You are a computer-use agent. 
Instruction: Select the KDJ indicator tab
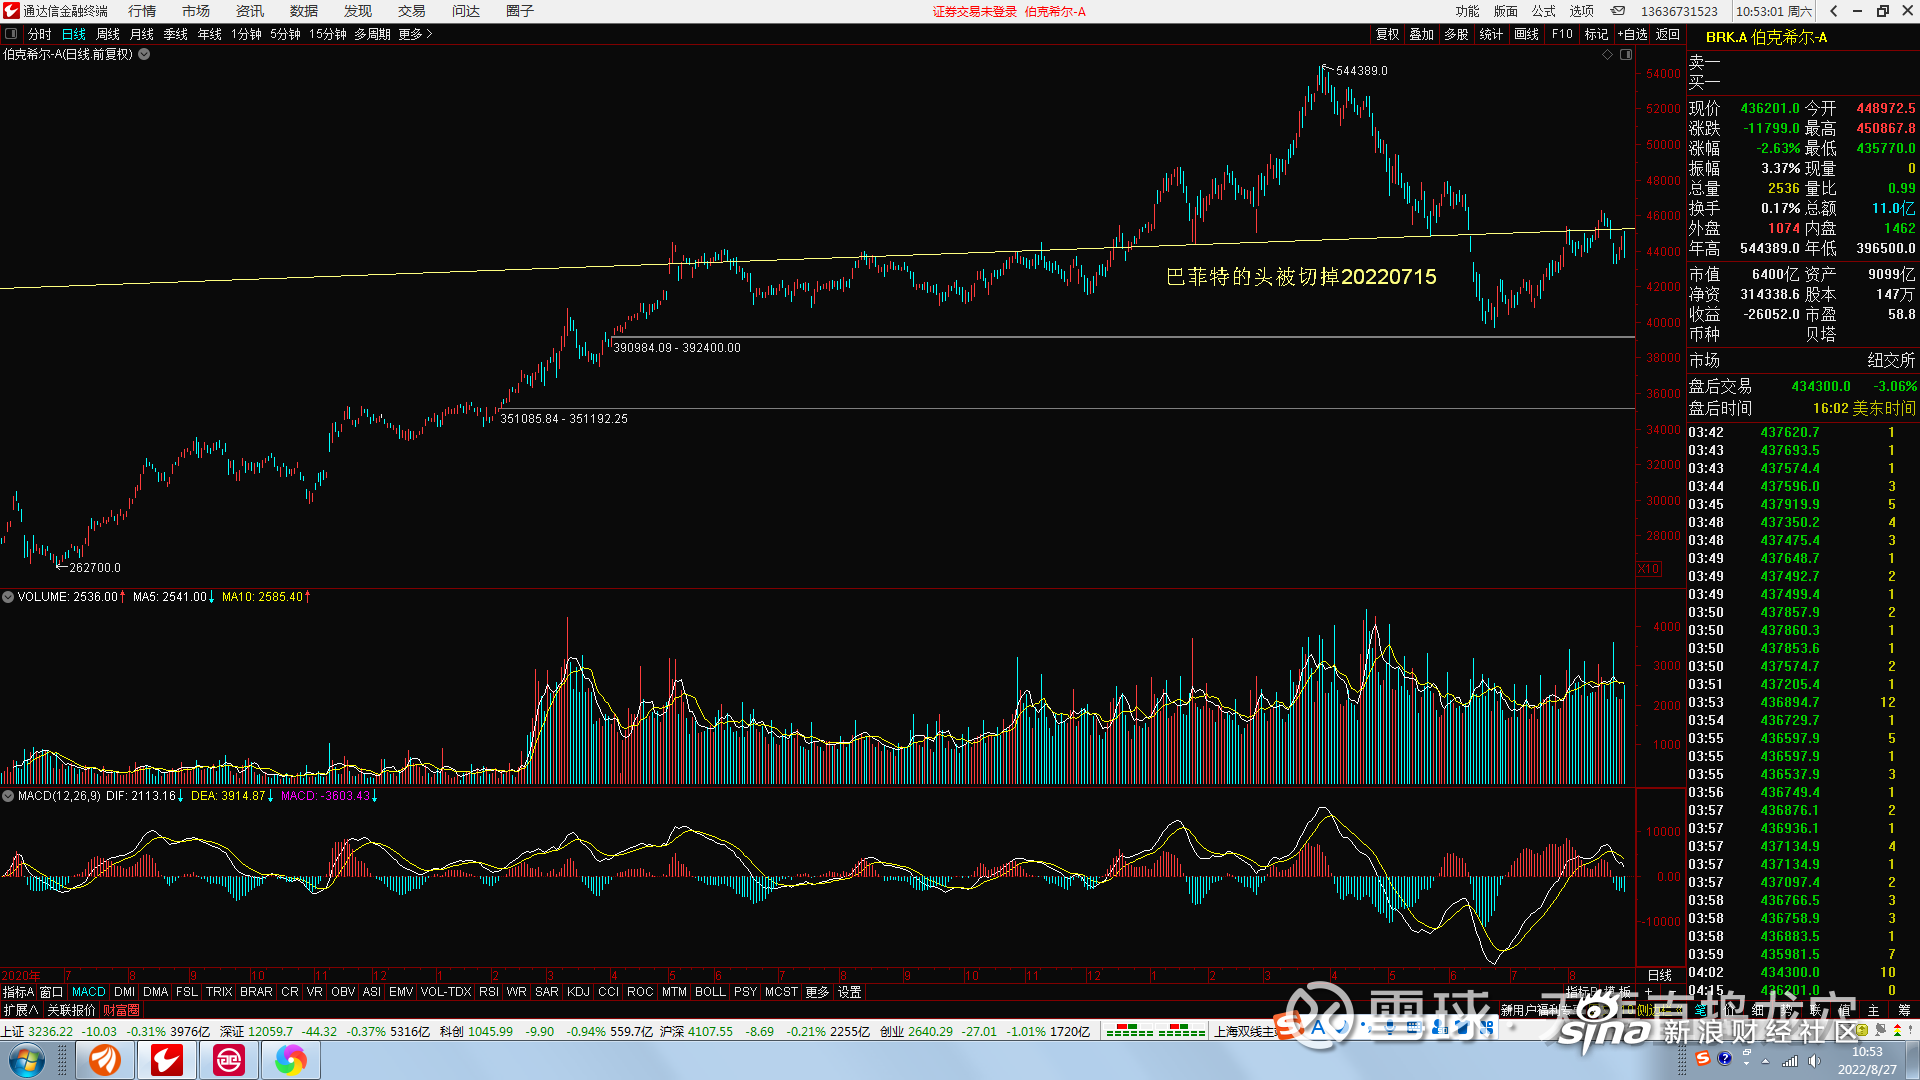[578, 992]
